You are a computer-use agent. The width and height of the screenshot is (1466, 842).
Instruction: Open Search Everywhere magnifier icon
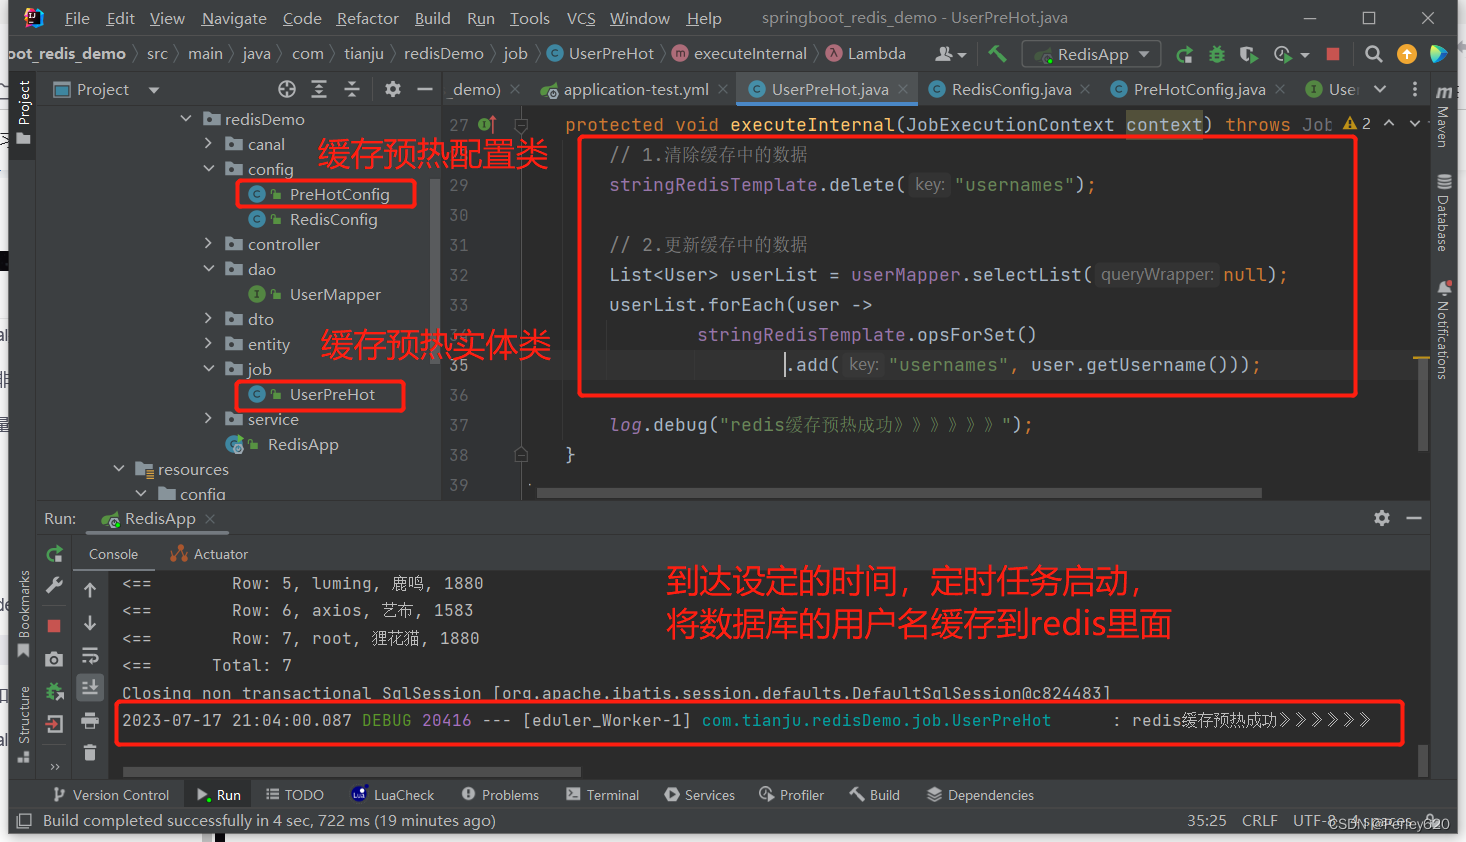click(x=1374, y=54)
